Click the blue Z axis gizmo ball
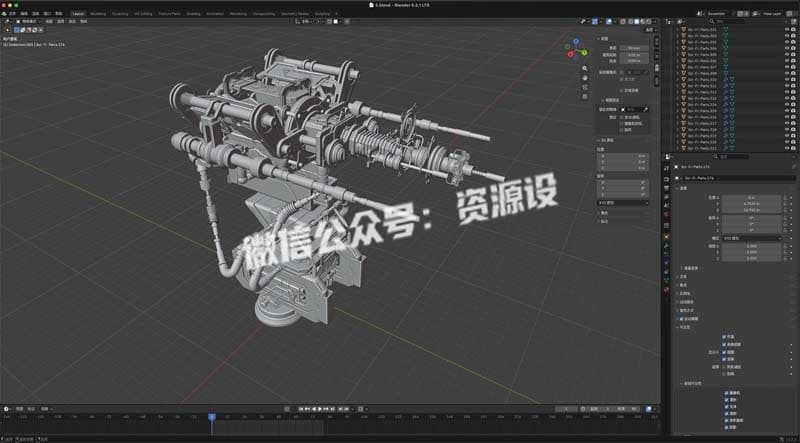Image resolution: width=800 pixels, height=443 pixels. click(576, 41)
